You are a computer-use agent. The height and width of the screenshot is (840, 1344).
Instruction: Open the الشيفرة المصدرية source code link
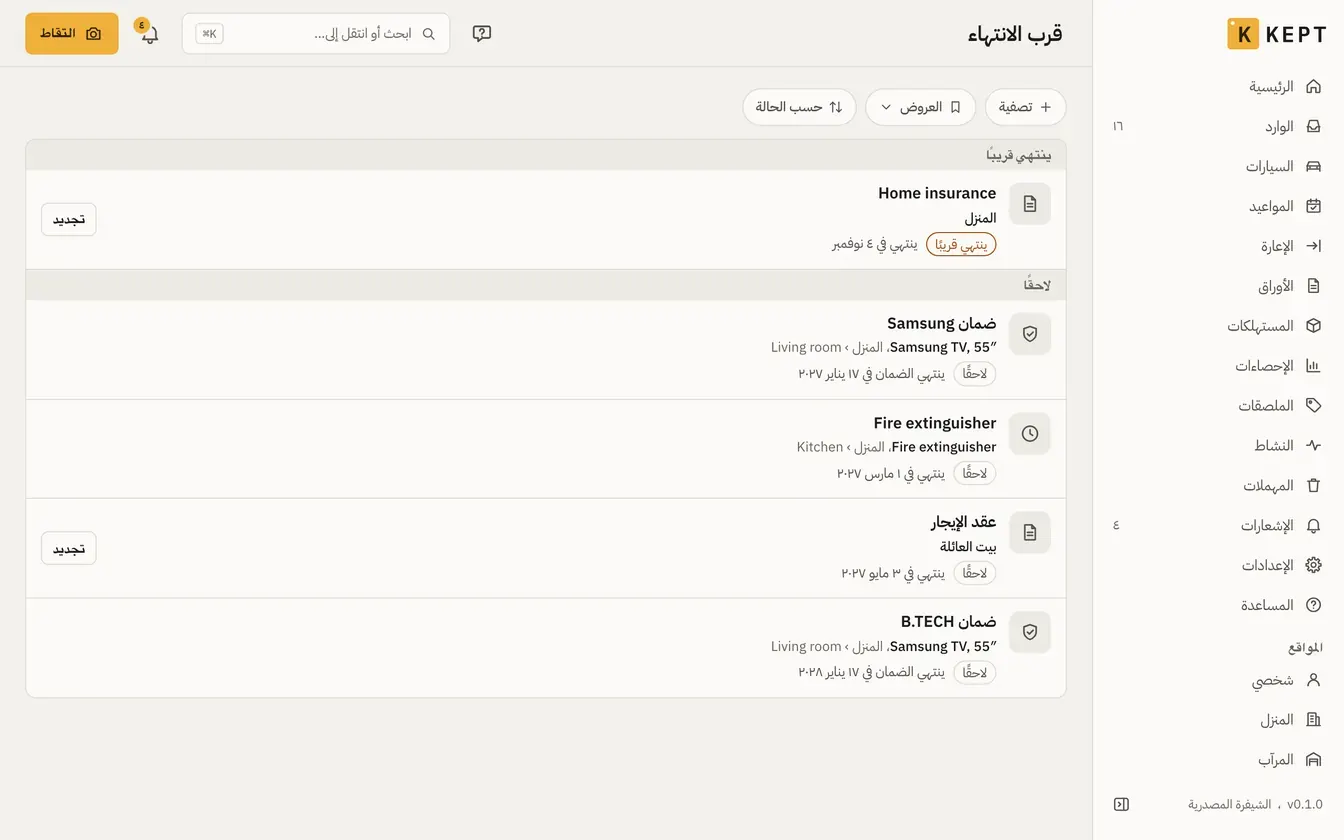(x=1230, y=804)
